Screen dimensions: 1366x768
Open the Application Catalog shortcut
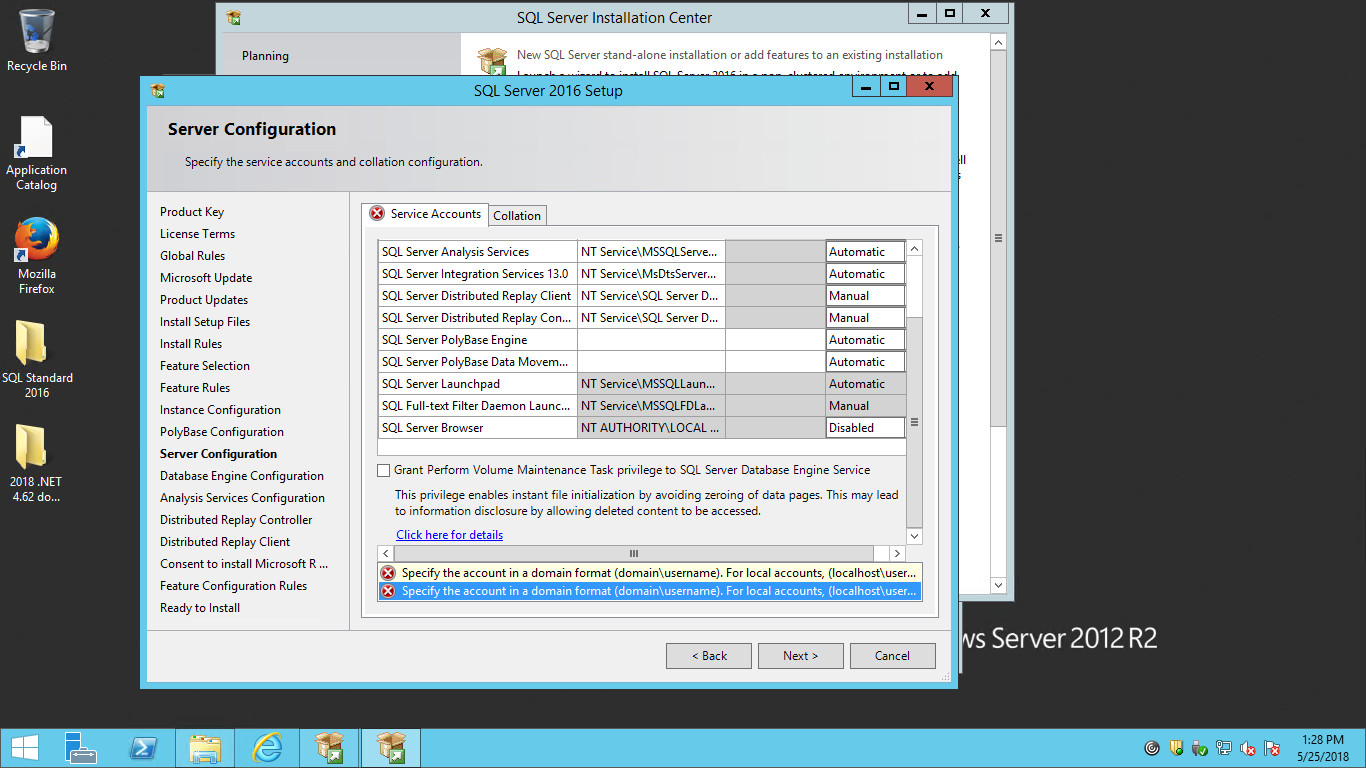[37, 150]
